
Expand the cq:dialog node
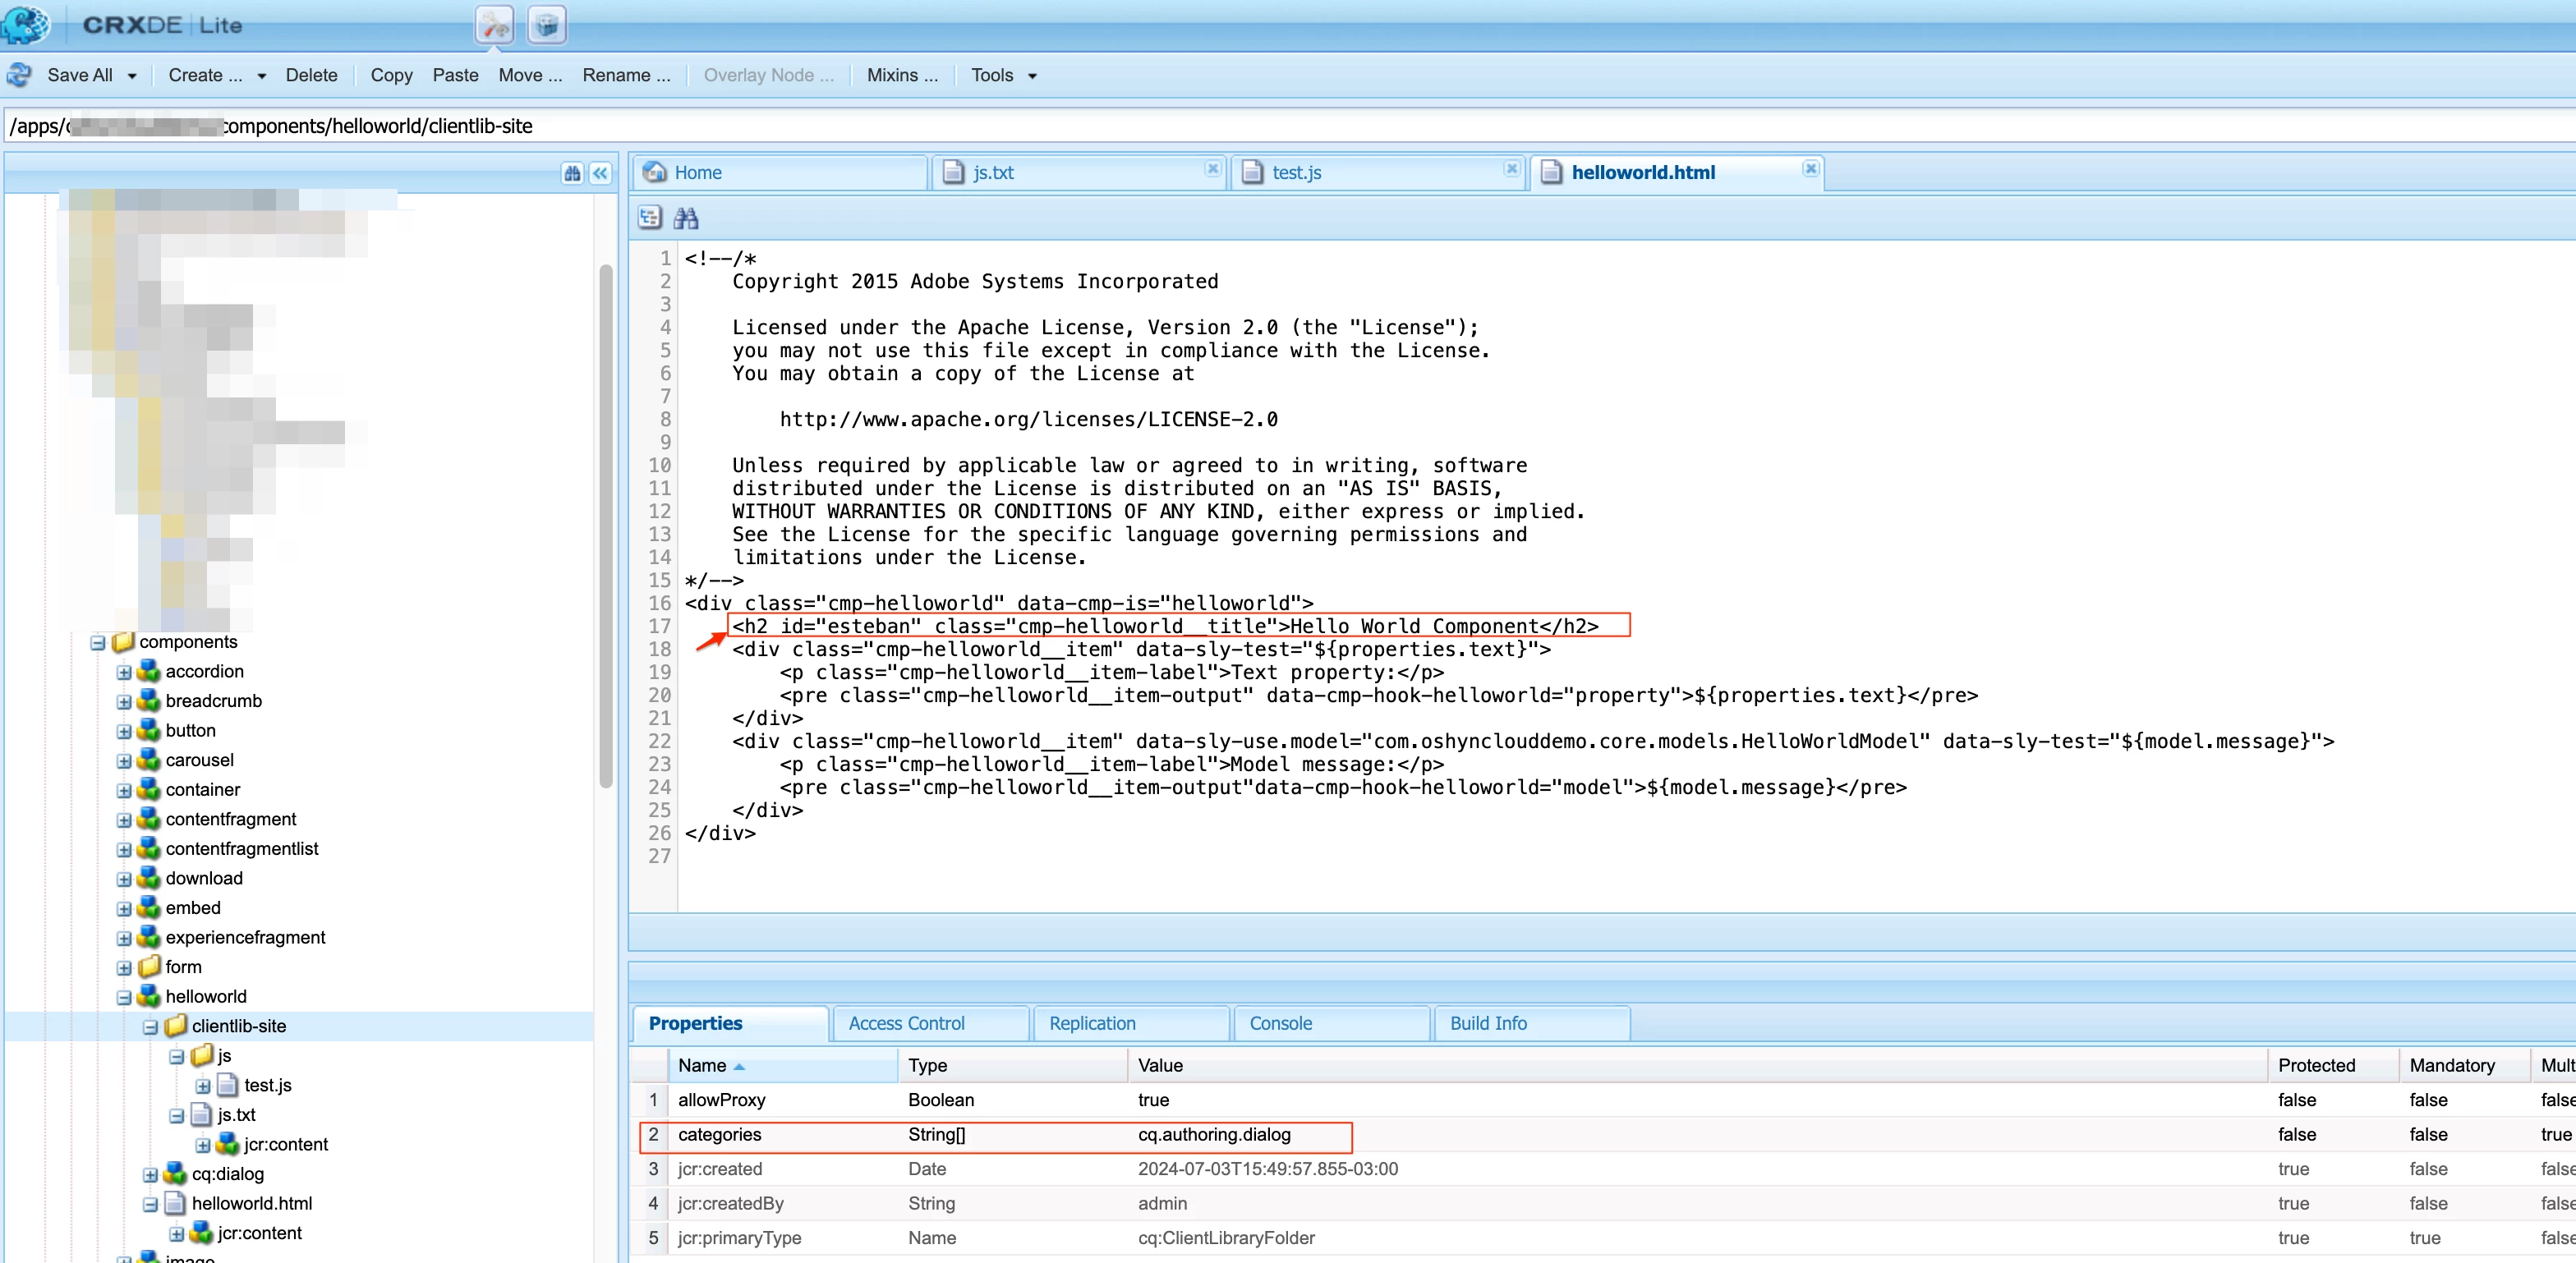pyautogui.click(x=150, y=1174)
